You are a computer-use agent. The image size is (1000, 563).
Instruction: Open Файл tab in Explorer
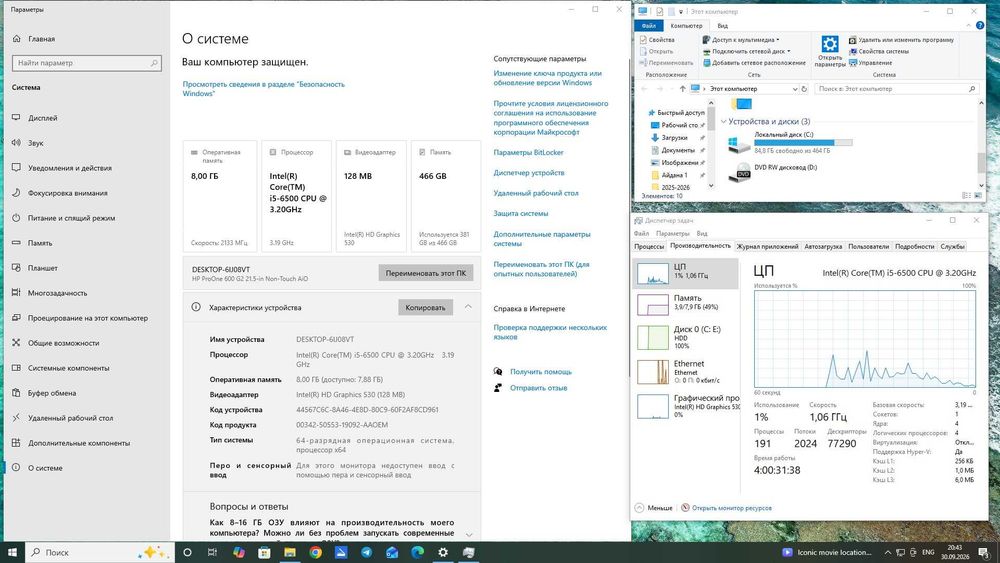pyautogui.click(x=649, y=26)
